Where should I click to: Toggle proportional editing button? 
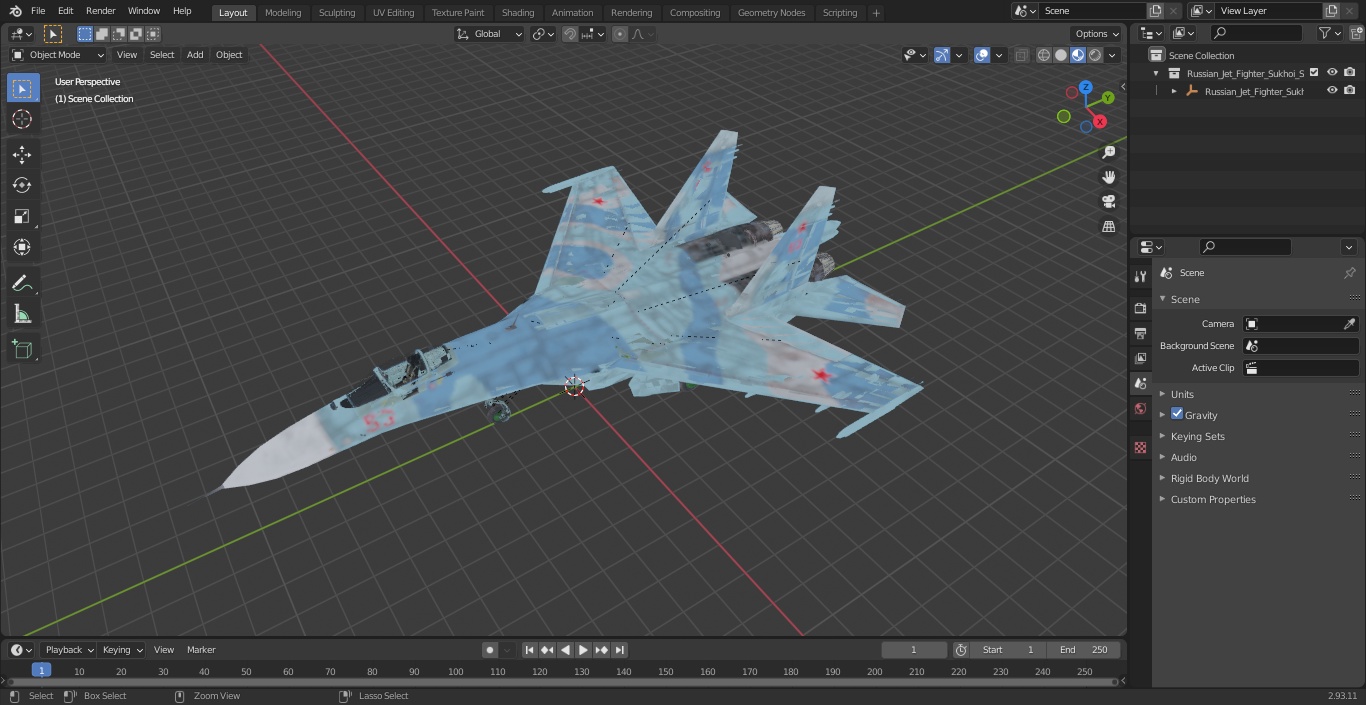[x=620, y=34]
